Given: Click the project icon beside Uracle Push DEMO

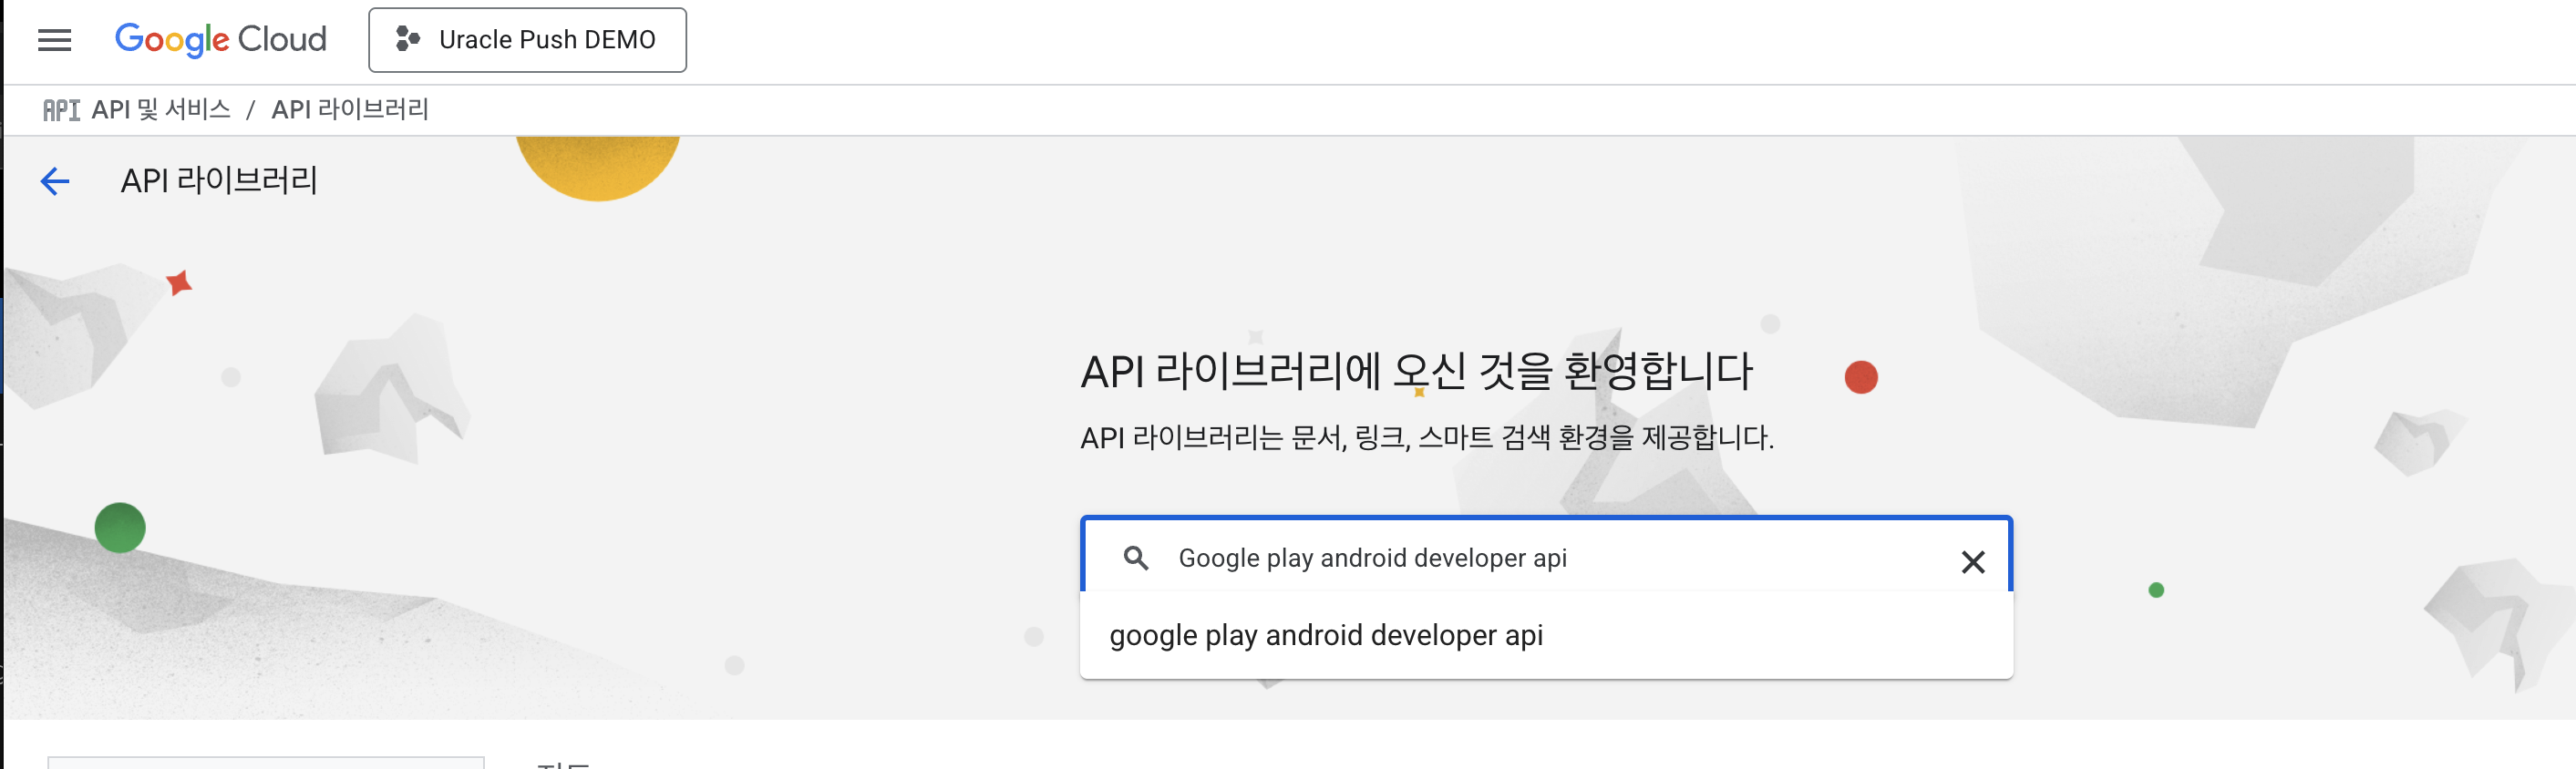Looking at the screenshot, I should 407,40.
